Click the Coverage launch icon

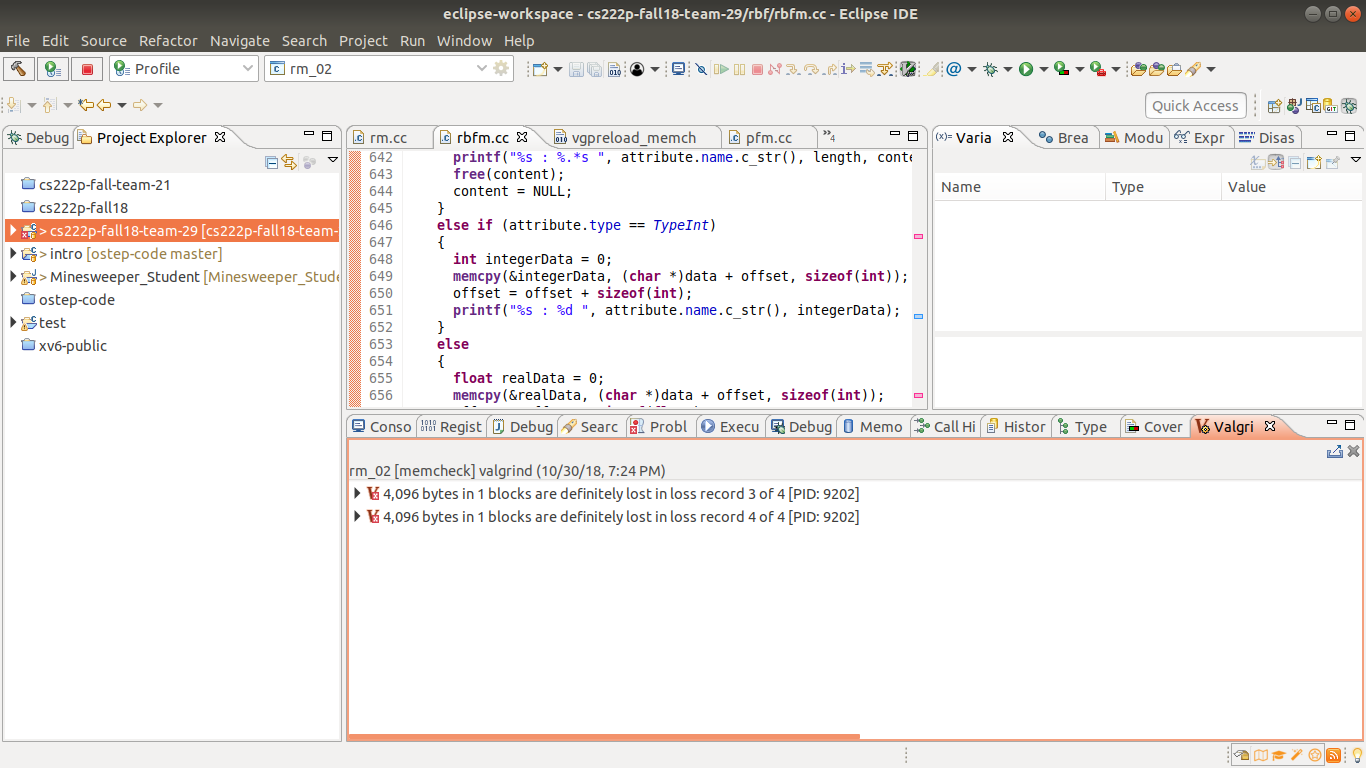click(1062, 69)
